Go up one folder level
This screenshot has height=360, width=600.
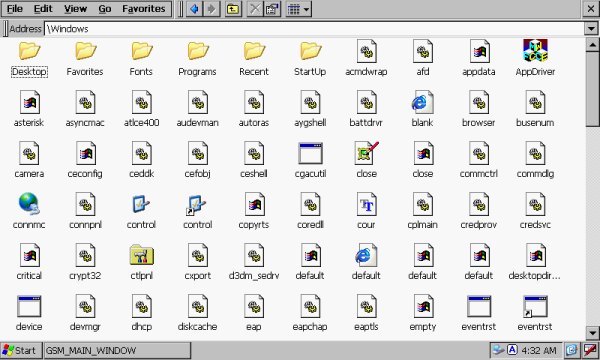(233, 9)
